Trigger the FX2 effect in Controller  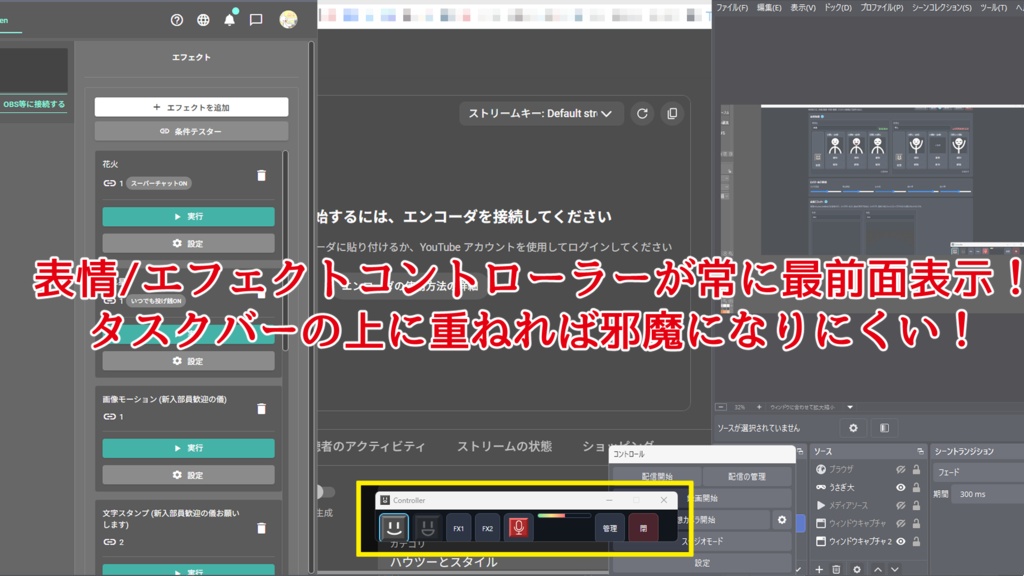(x=487, y=528)
